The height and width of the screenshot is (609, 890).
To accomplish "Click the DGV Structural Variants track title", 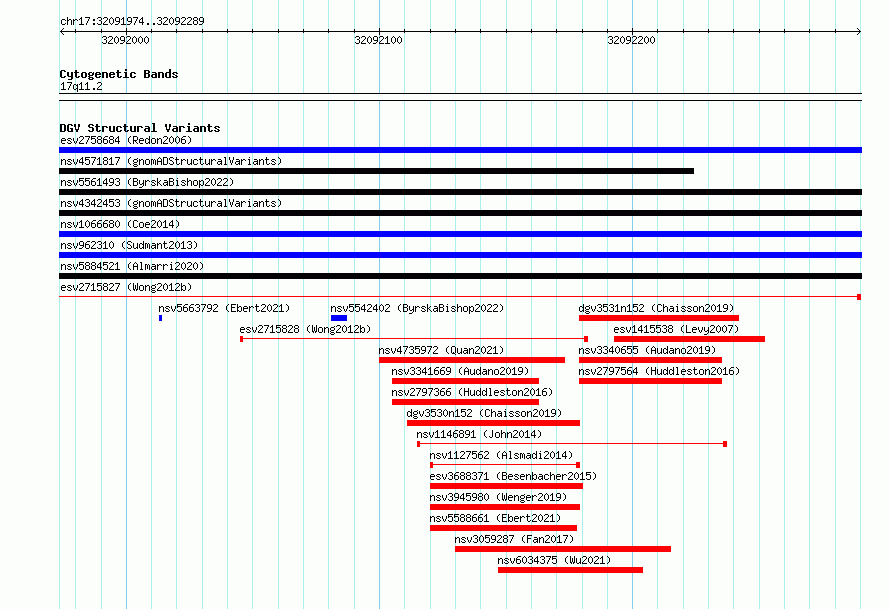I will [x=140, y=128].
